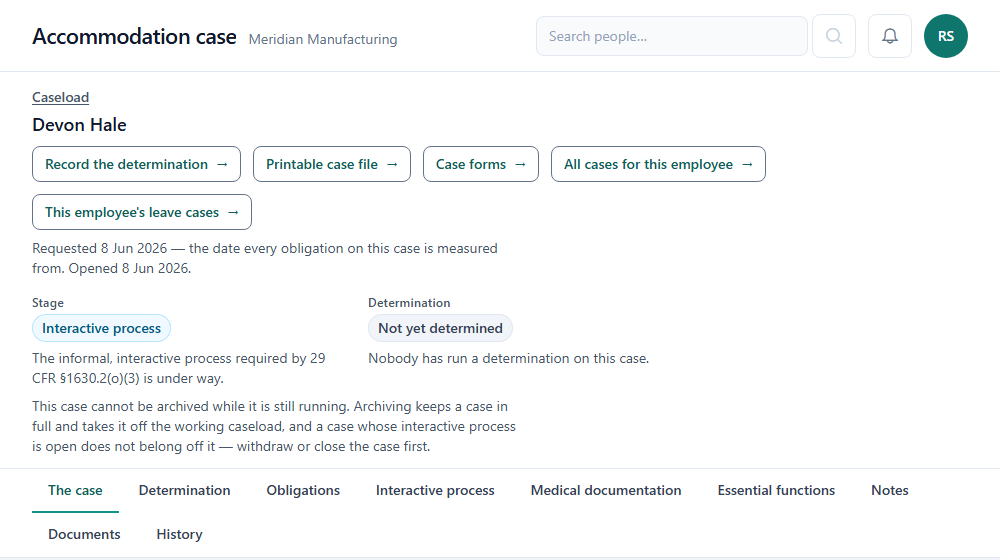Switch to Essential functions tab

click(776, 490)
